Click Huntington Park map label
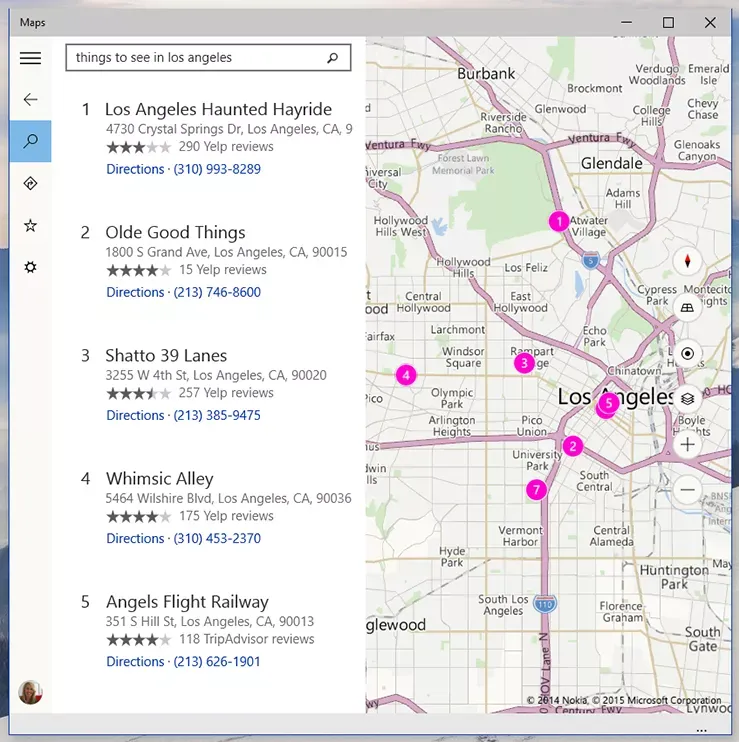Screen dimensions: 739x742 674,577
